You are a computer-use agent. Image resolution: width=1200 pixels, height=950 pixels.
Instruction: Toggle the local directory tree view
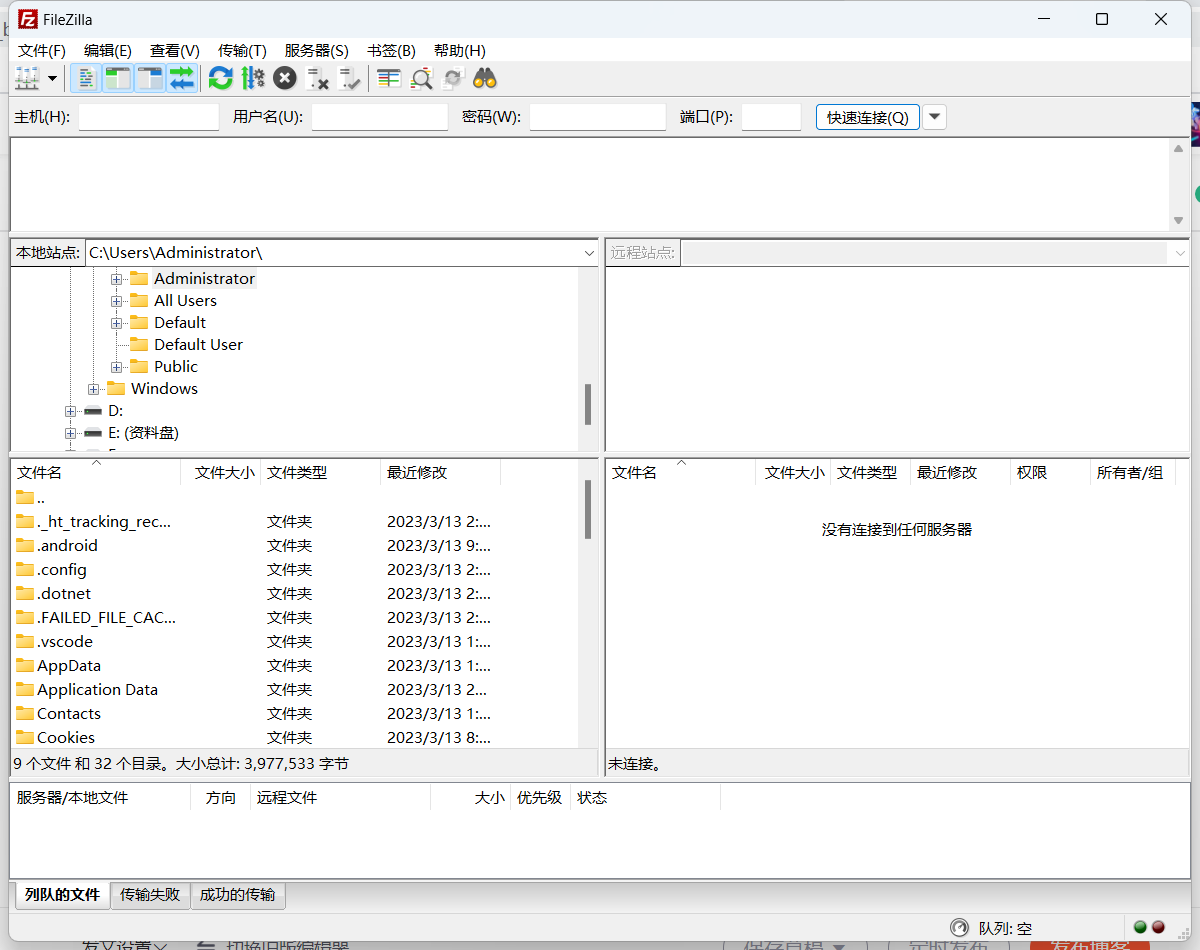117,77
